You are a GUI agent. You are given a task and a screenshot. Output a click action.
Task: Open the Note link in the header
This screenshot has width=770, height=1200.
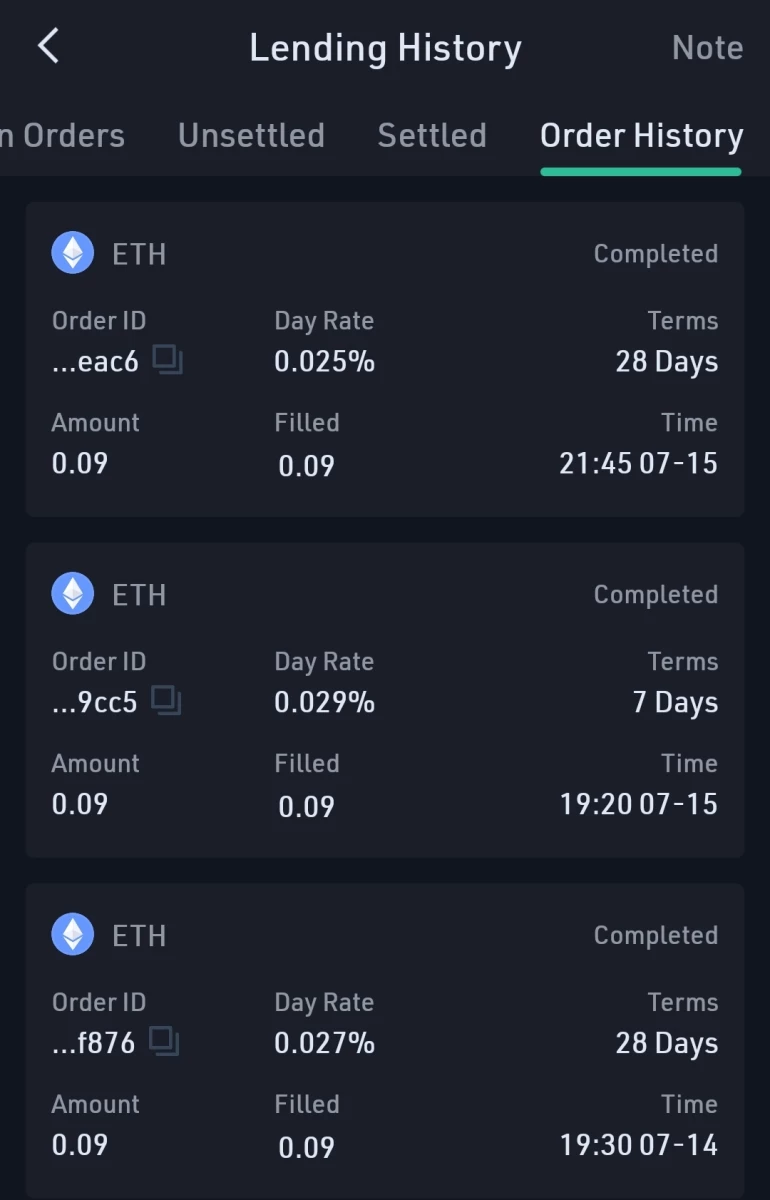click(x=707, y=47)
